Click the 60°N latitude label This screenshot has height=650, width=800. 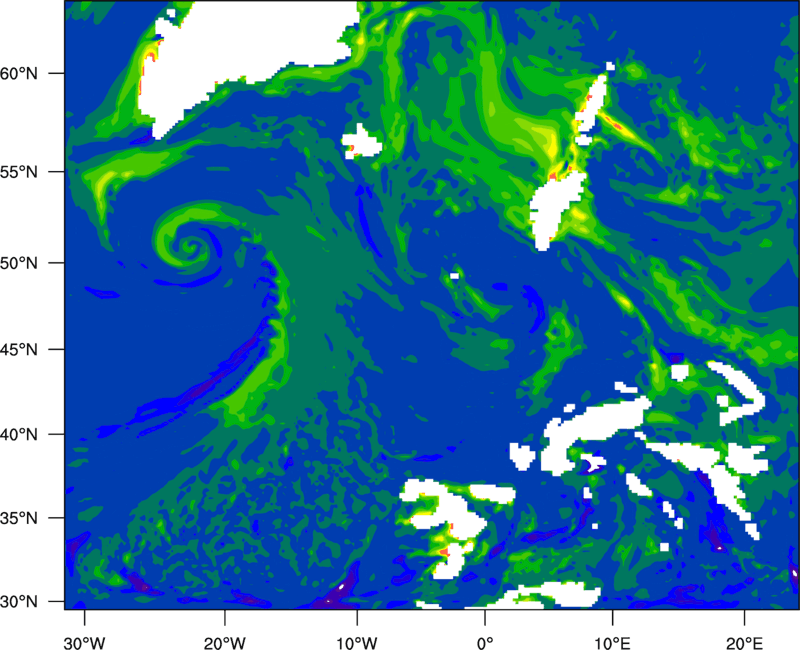(x=19, y=73)
